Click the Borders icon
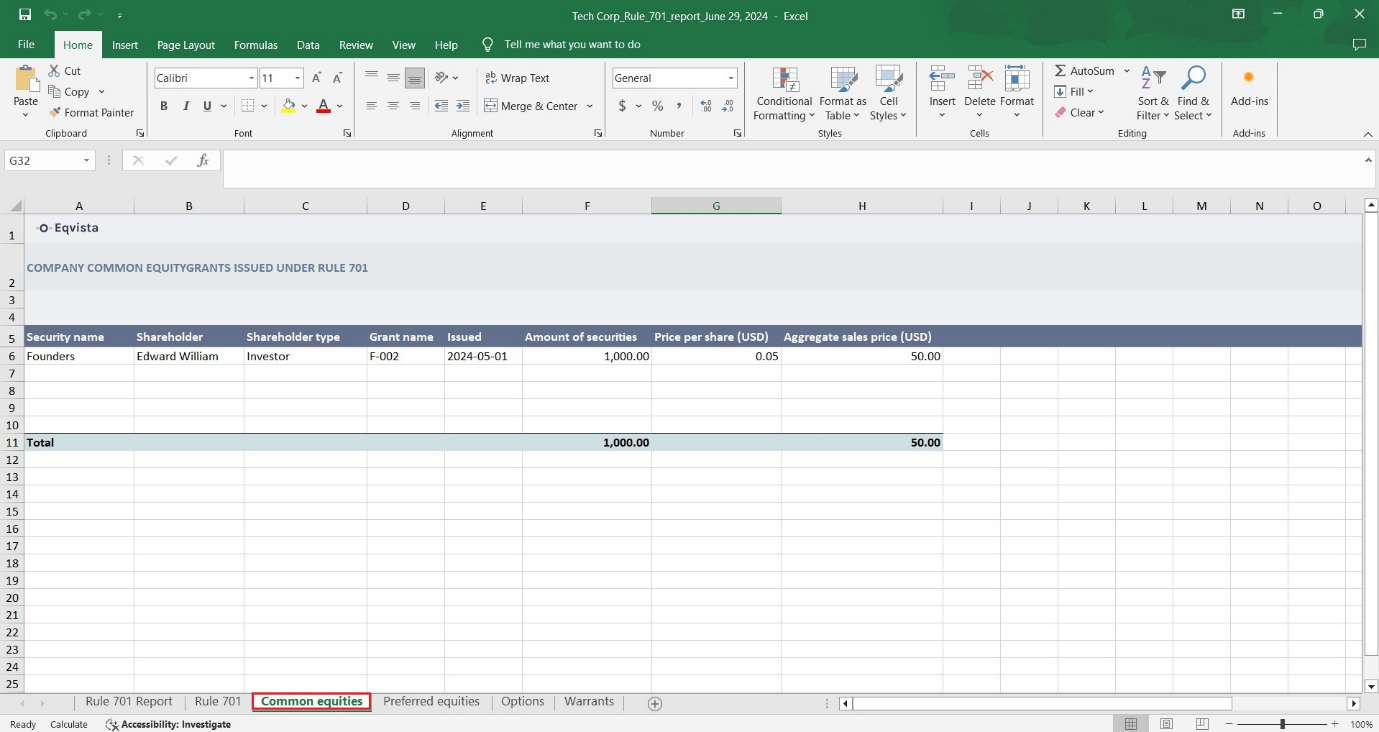 pos(248,106)
